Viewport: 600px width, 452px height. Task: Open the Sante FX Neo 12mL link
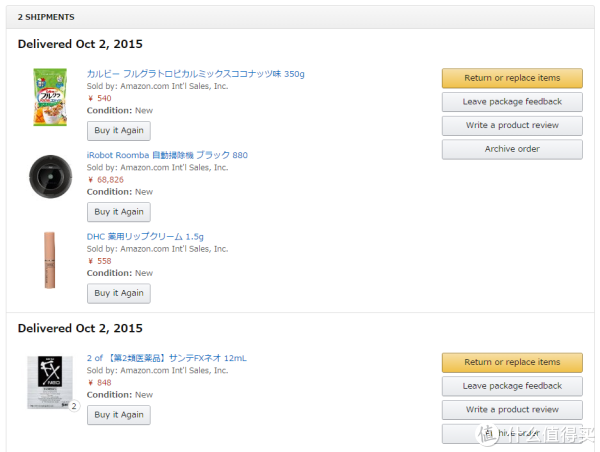166,358
